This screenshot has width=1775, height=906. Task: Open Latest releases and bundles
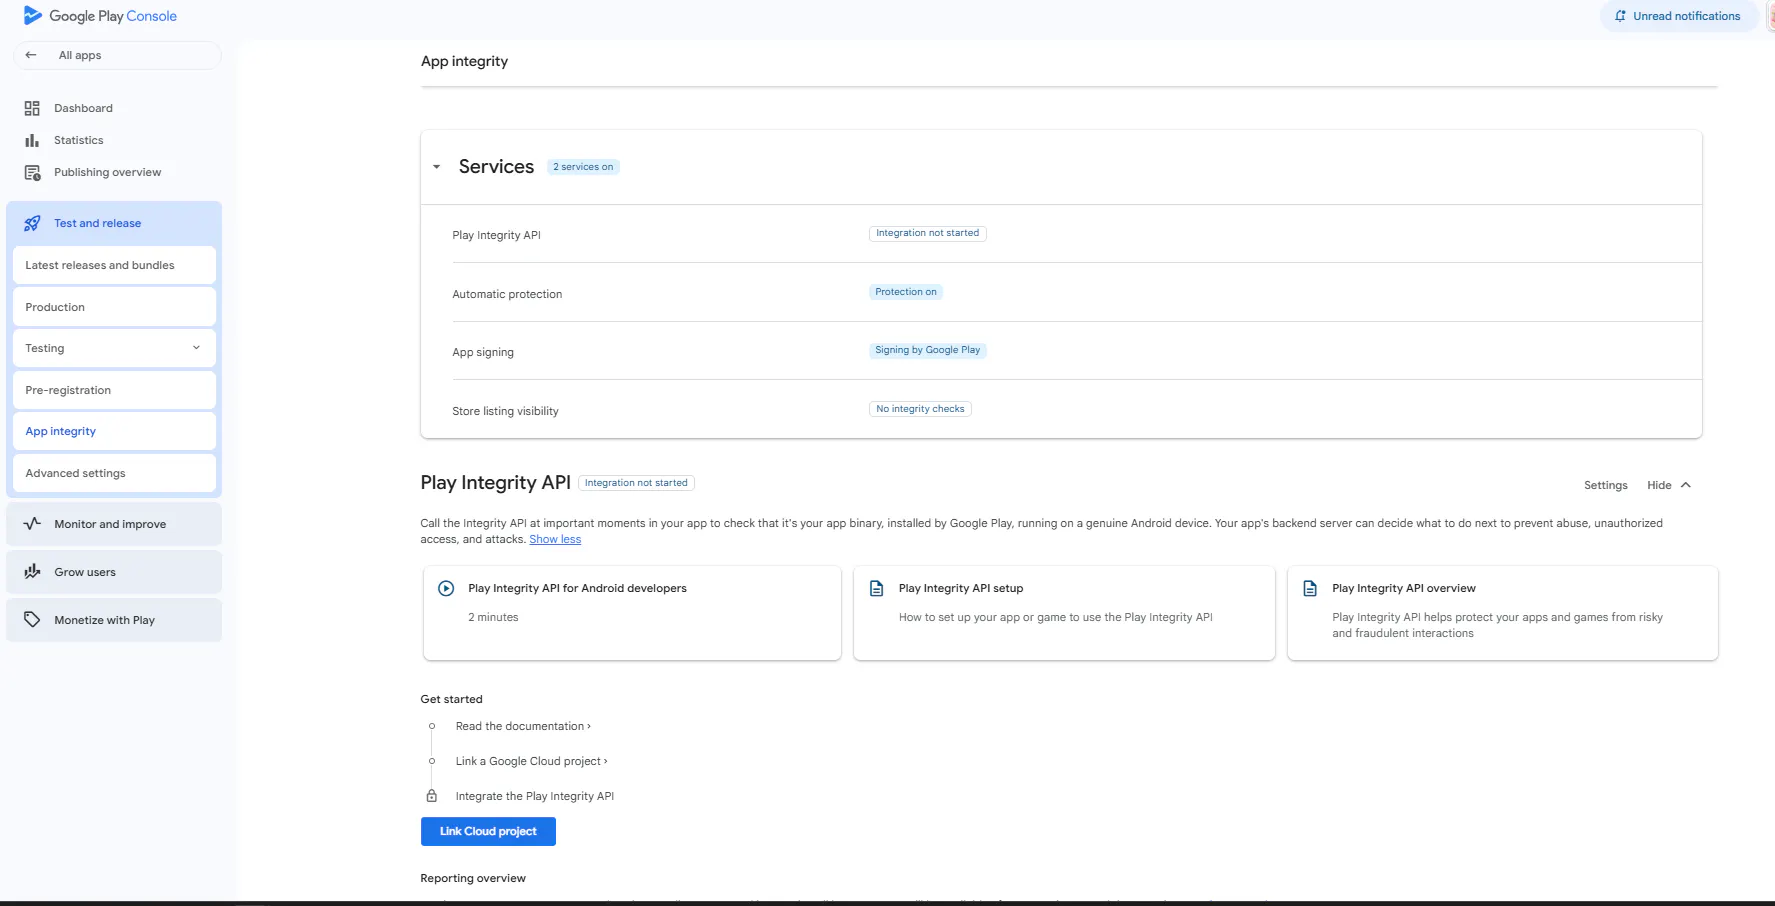[x=114, y=265]
